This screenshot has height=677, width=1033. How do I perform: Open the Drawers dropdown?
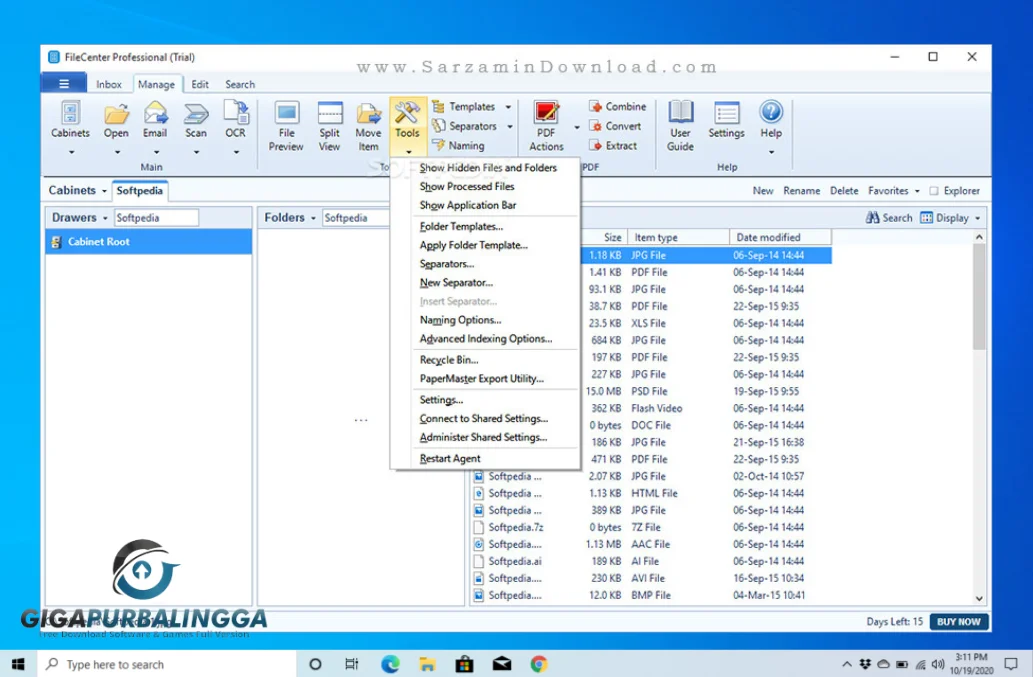coord(80,217)
